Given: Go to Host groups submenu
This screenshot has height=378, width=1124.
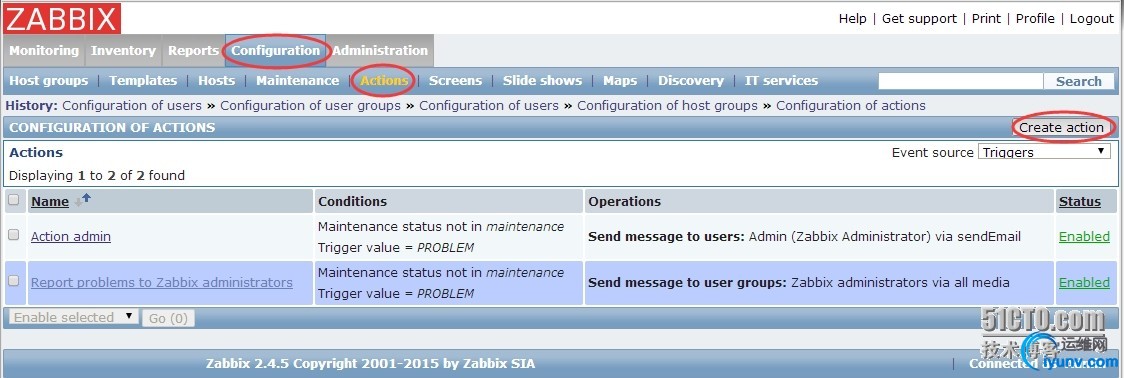Looking at the screenshot, I should click(49, 80).
